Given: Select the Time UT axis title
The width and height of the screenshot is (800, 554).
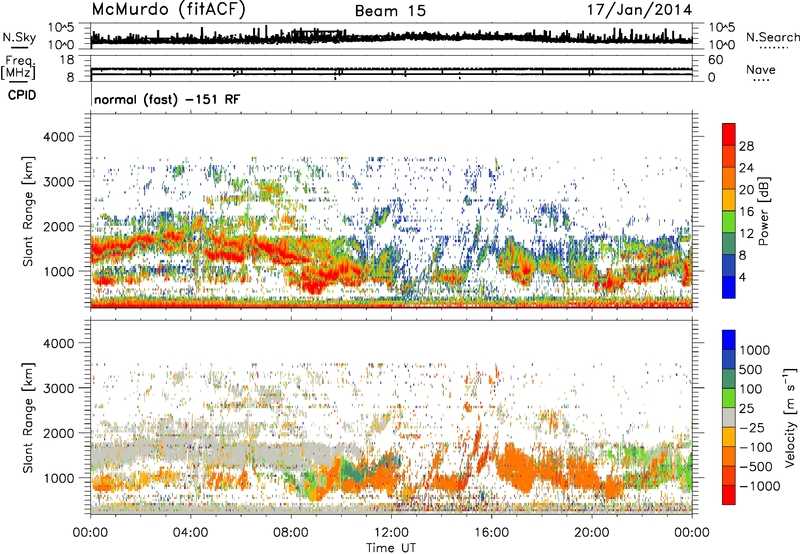Looking at the screenshot, I should tap(391, 548).
